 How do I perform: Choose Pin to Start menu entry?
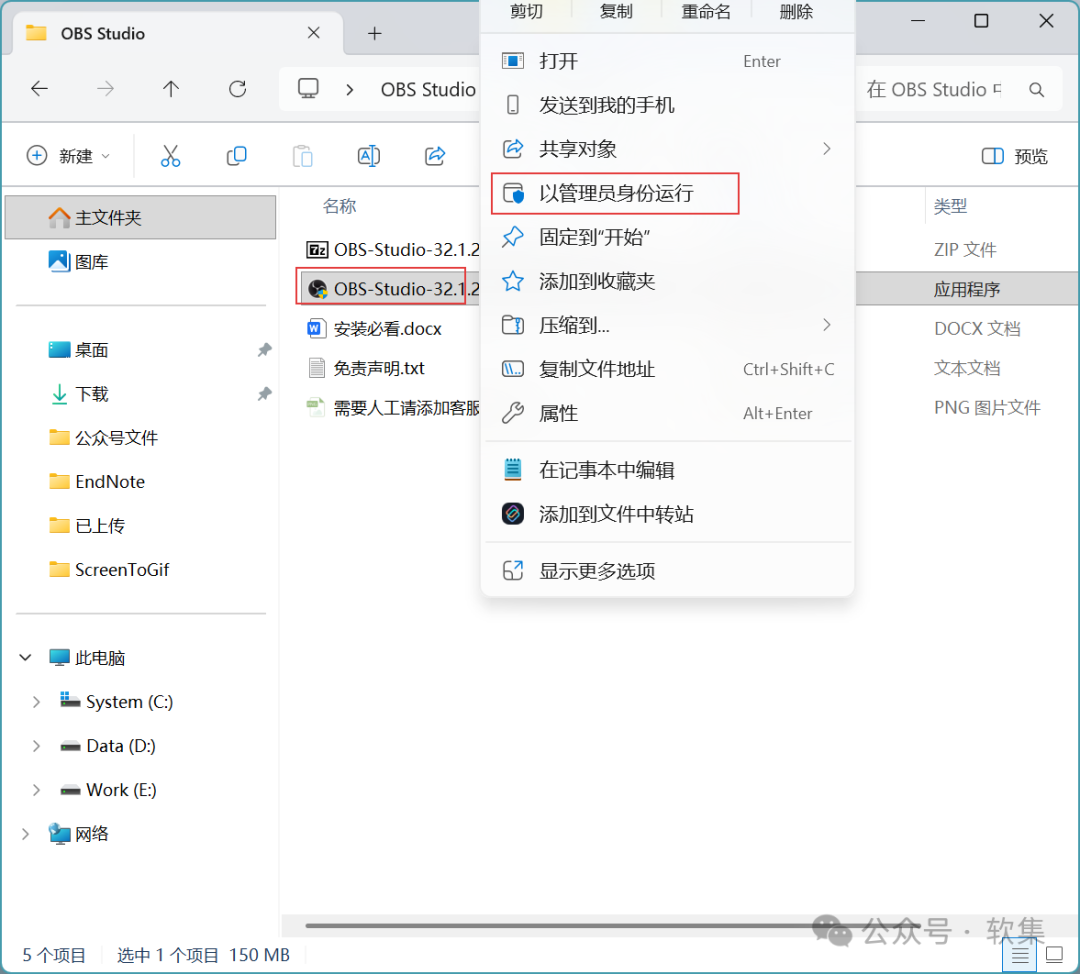tap(668, 237)
